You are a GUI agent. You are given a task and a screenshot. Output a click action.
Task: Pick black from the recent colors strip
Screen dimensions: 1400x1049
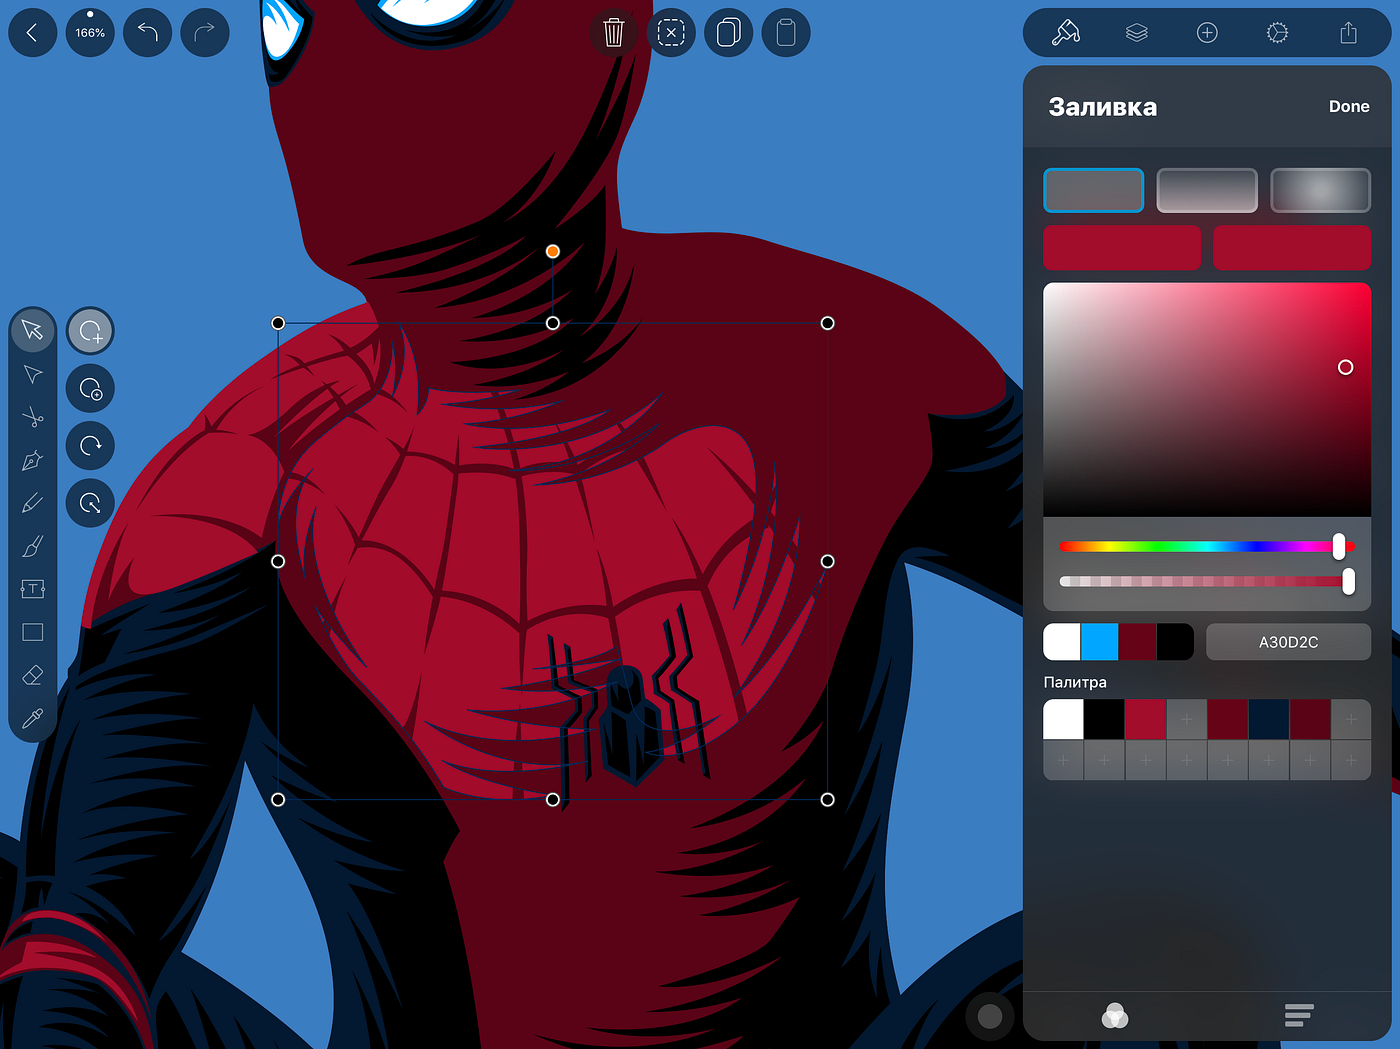click(x=1175, y=642)
